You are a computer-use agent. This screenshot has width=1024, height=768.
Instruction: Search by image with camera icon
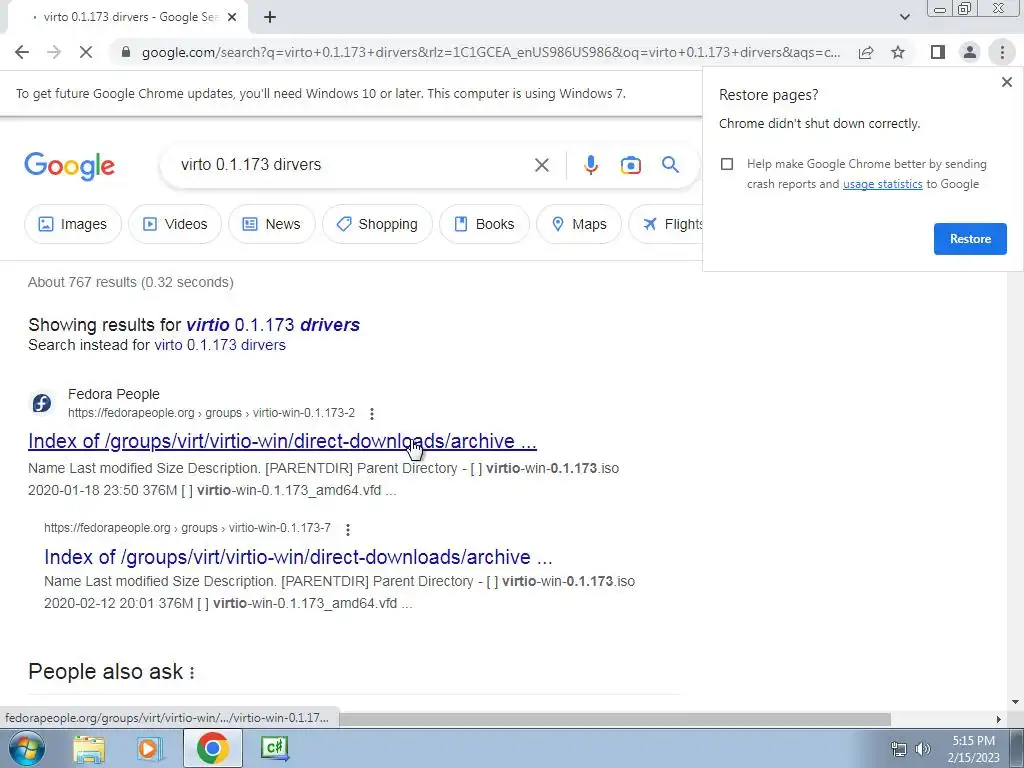coord(630,165)
